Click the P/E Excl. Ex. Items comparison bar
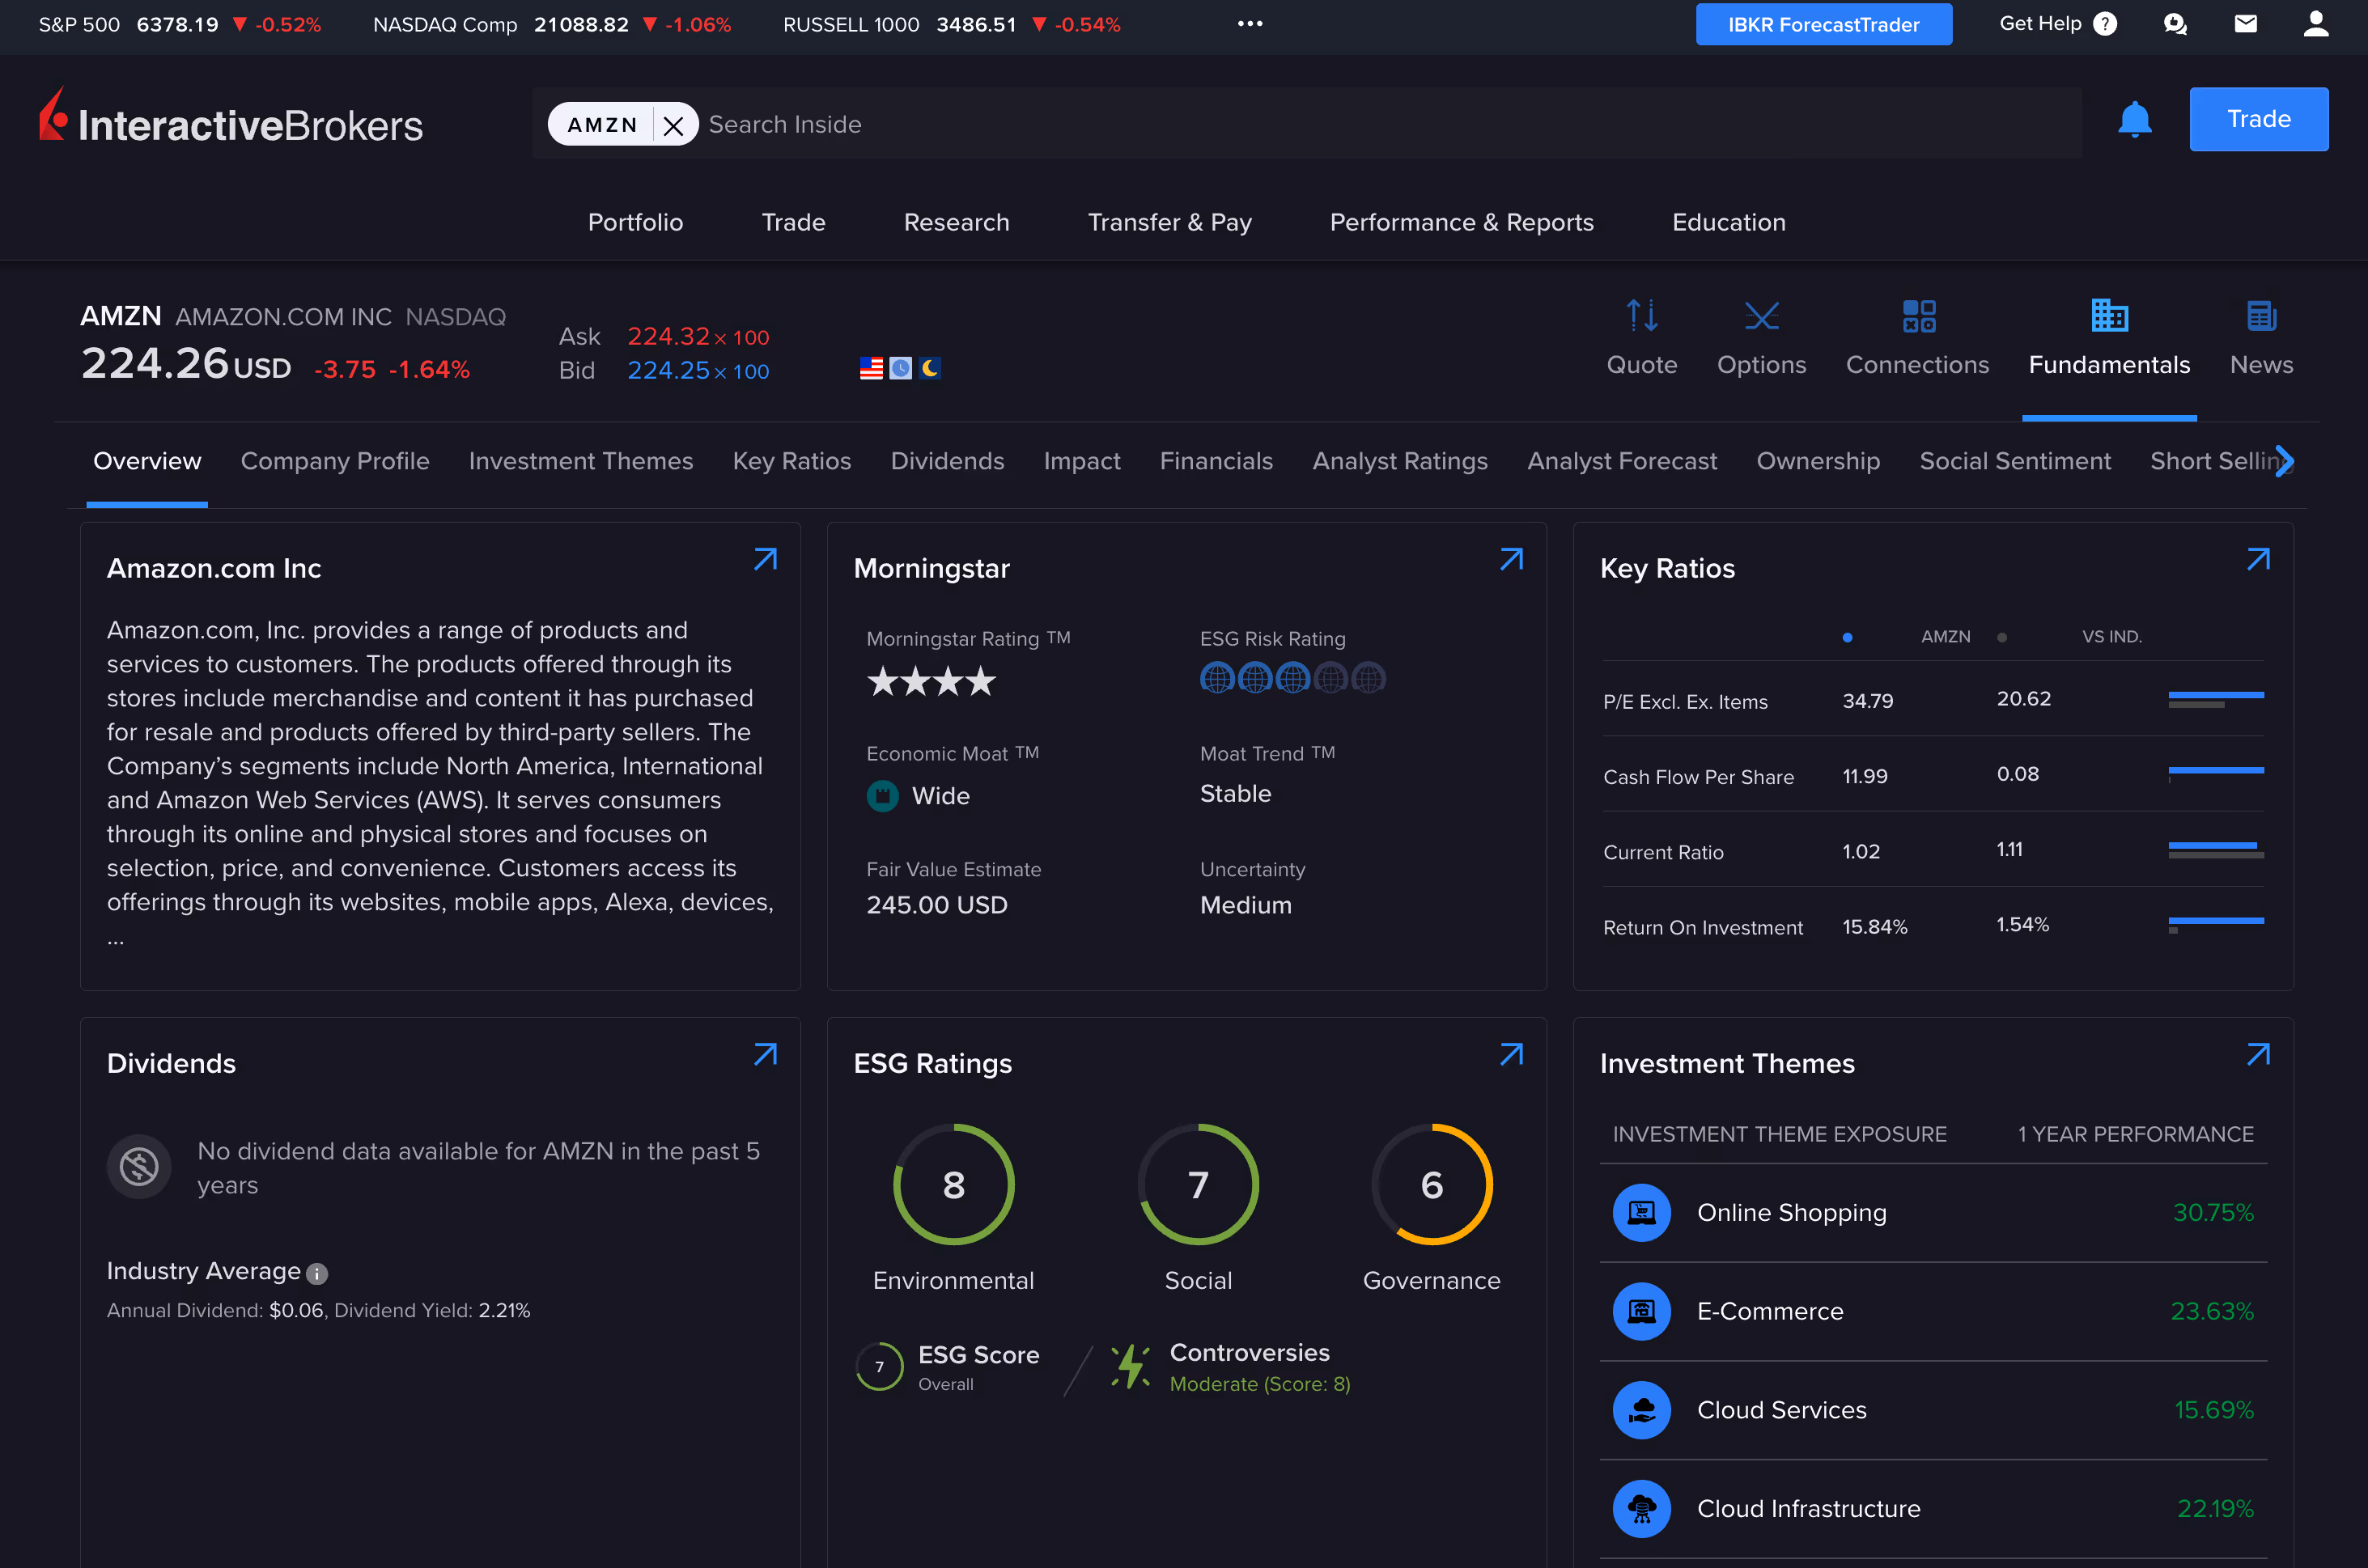The height and width of the screenshot is (1568, 2368). (x=2215, y=700)
